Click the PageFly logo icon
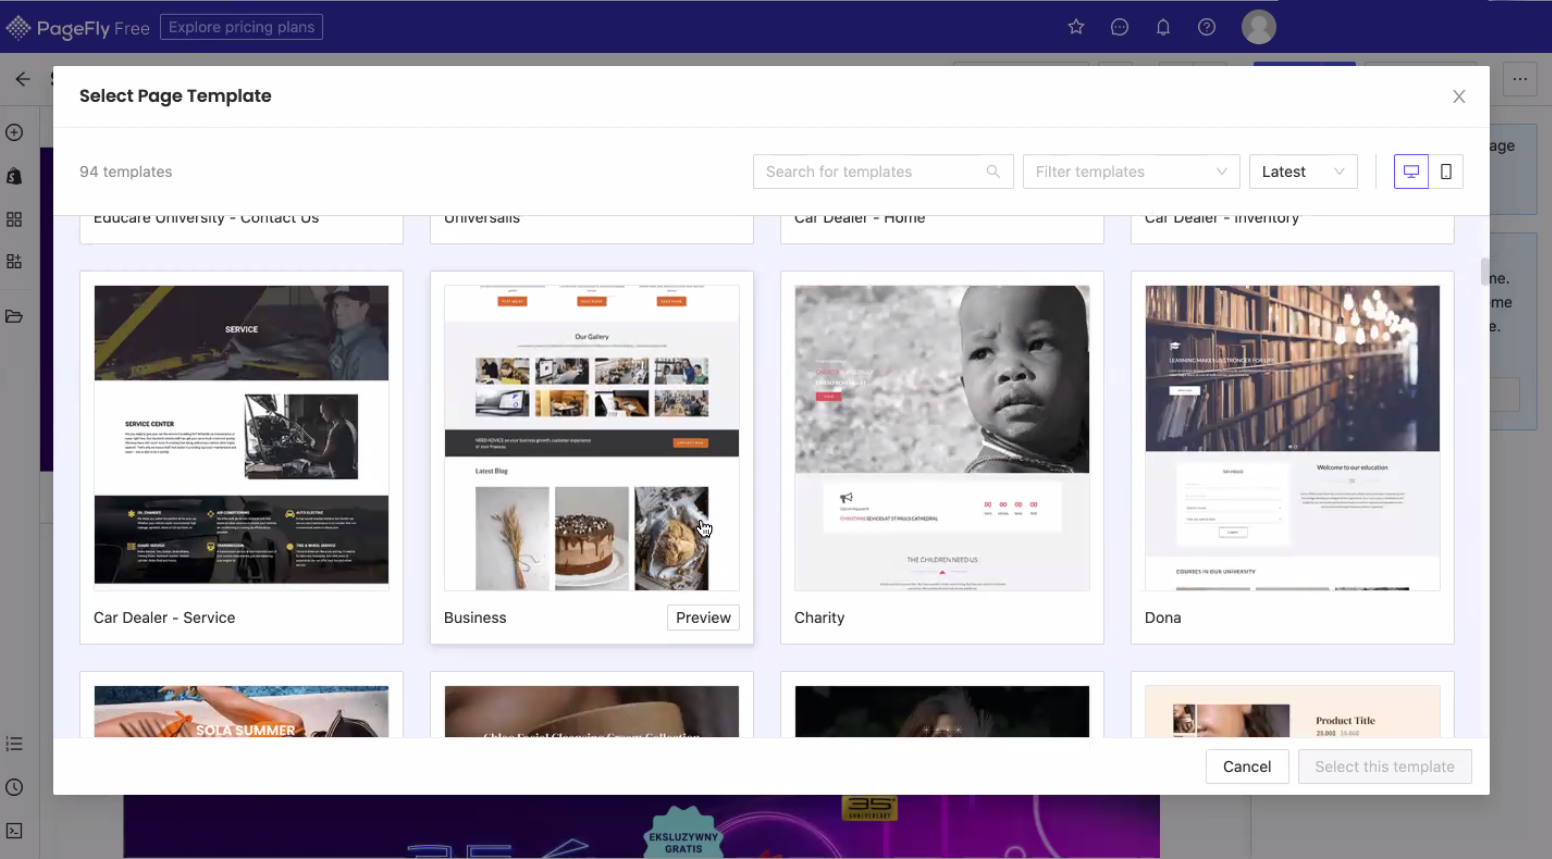This screenshot has height=859, width=1552. (x=18, y=27)
